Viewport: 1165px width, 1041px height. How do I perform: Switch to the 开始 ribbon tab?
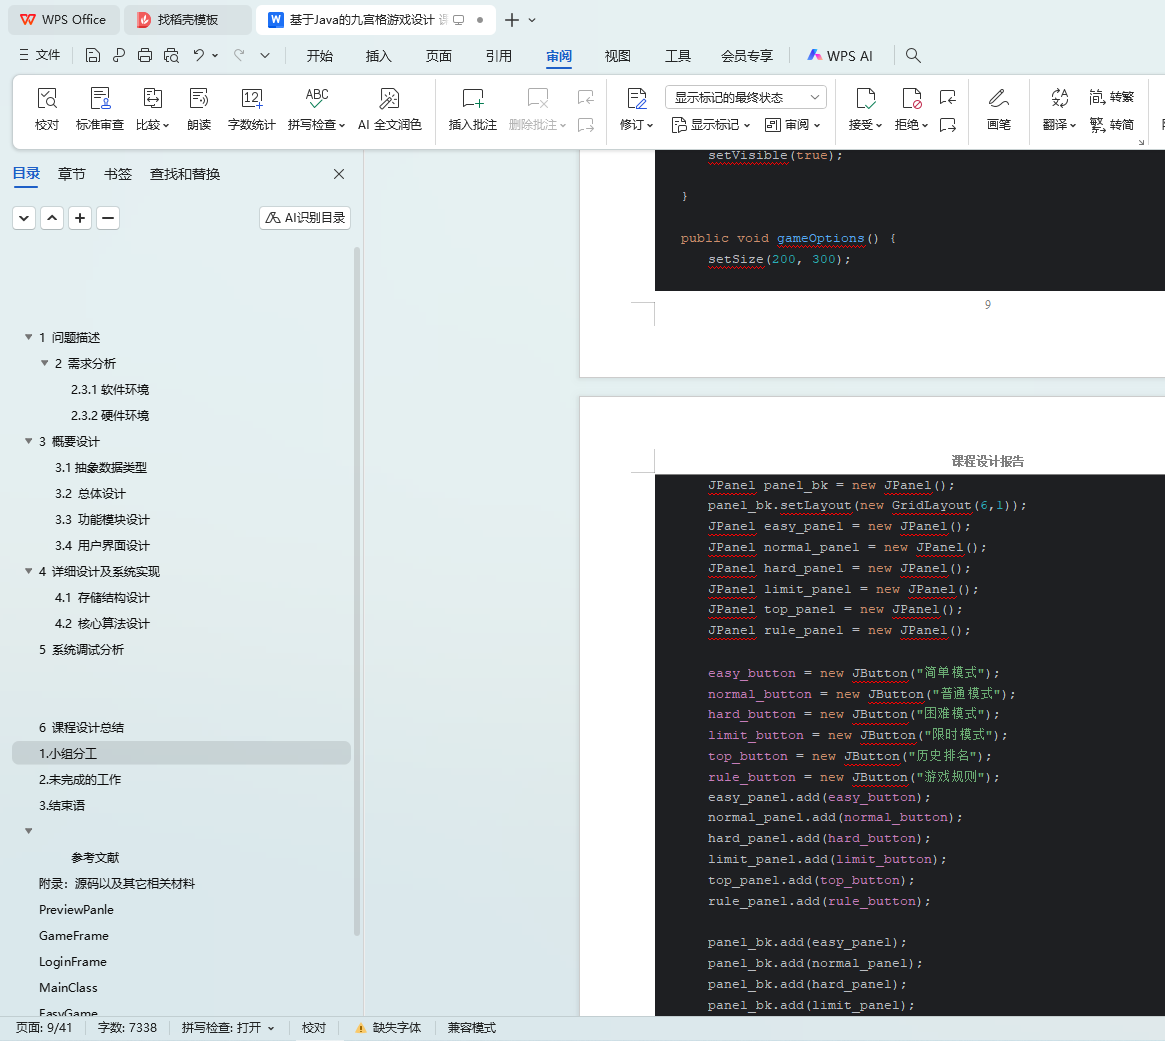[x=319, y=56]
